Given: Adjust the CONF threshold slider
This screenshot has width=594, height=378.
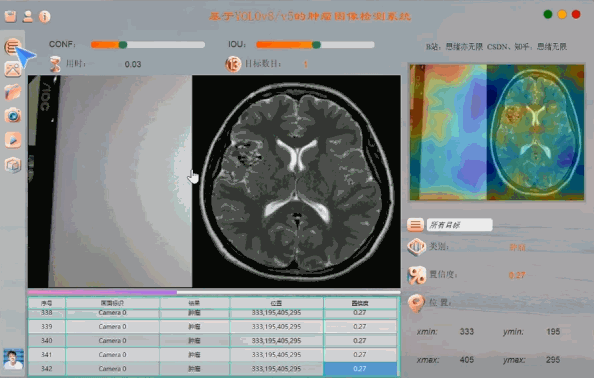Looking at the screenshot, I should pyautogui.click(x=148, y=45).
